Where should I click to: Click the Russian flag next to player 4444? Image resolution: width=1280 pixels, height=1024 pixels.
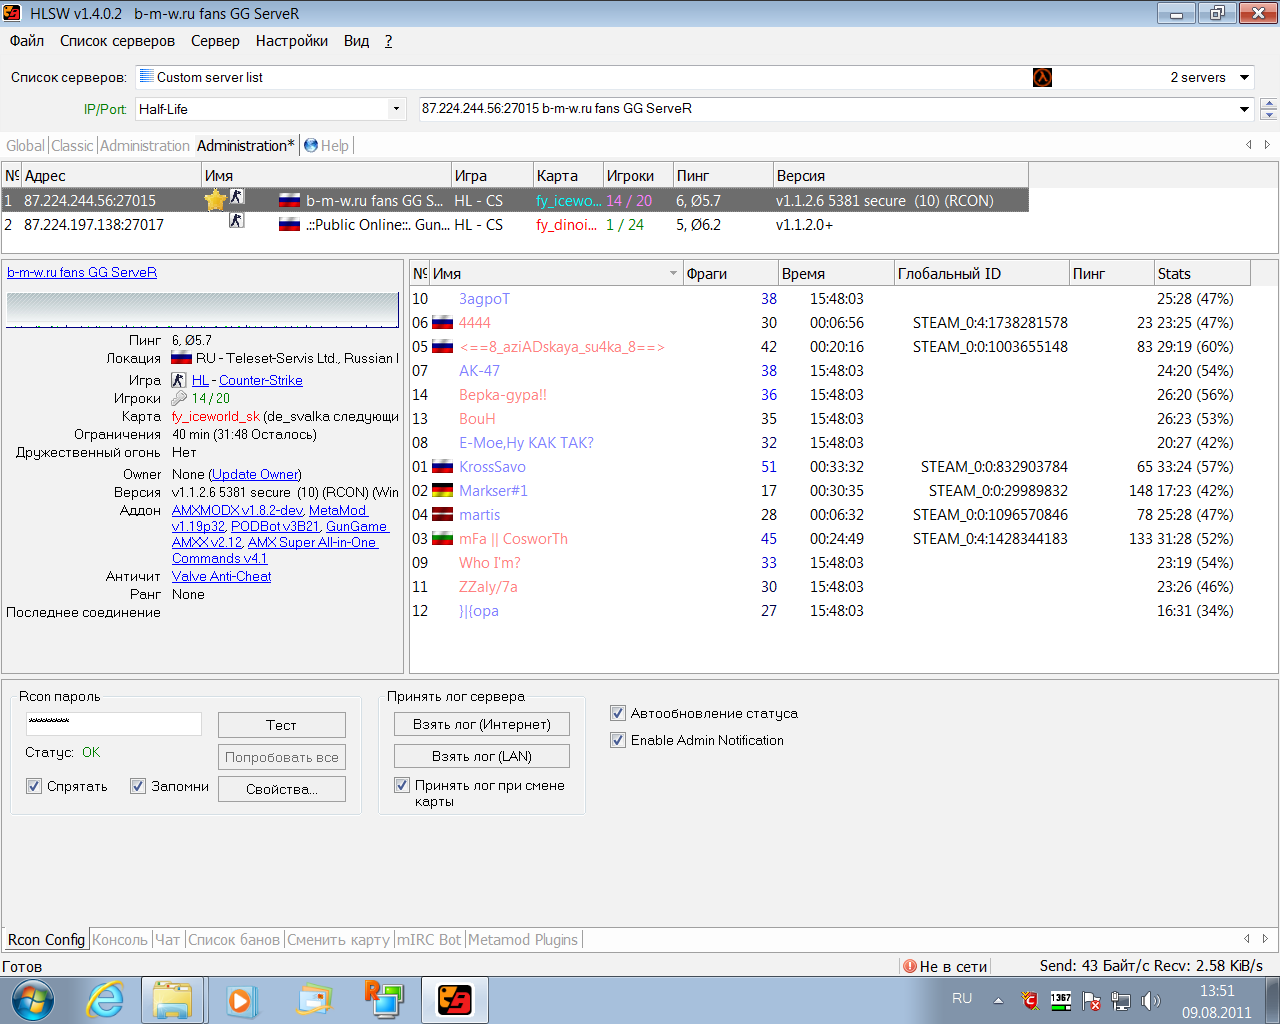click(x=442, y=323)
